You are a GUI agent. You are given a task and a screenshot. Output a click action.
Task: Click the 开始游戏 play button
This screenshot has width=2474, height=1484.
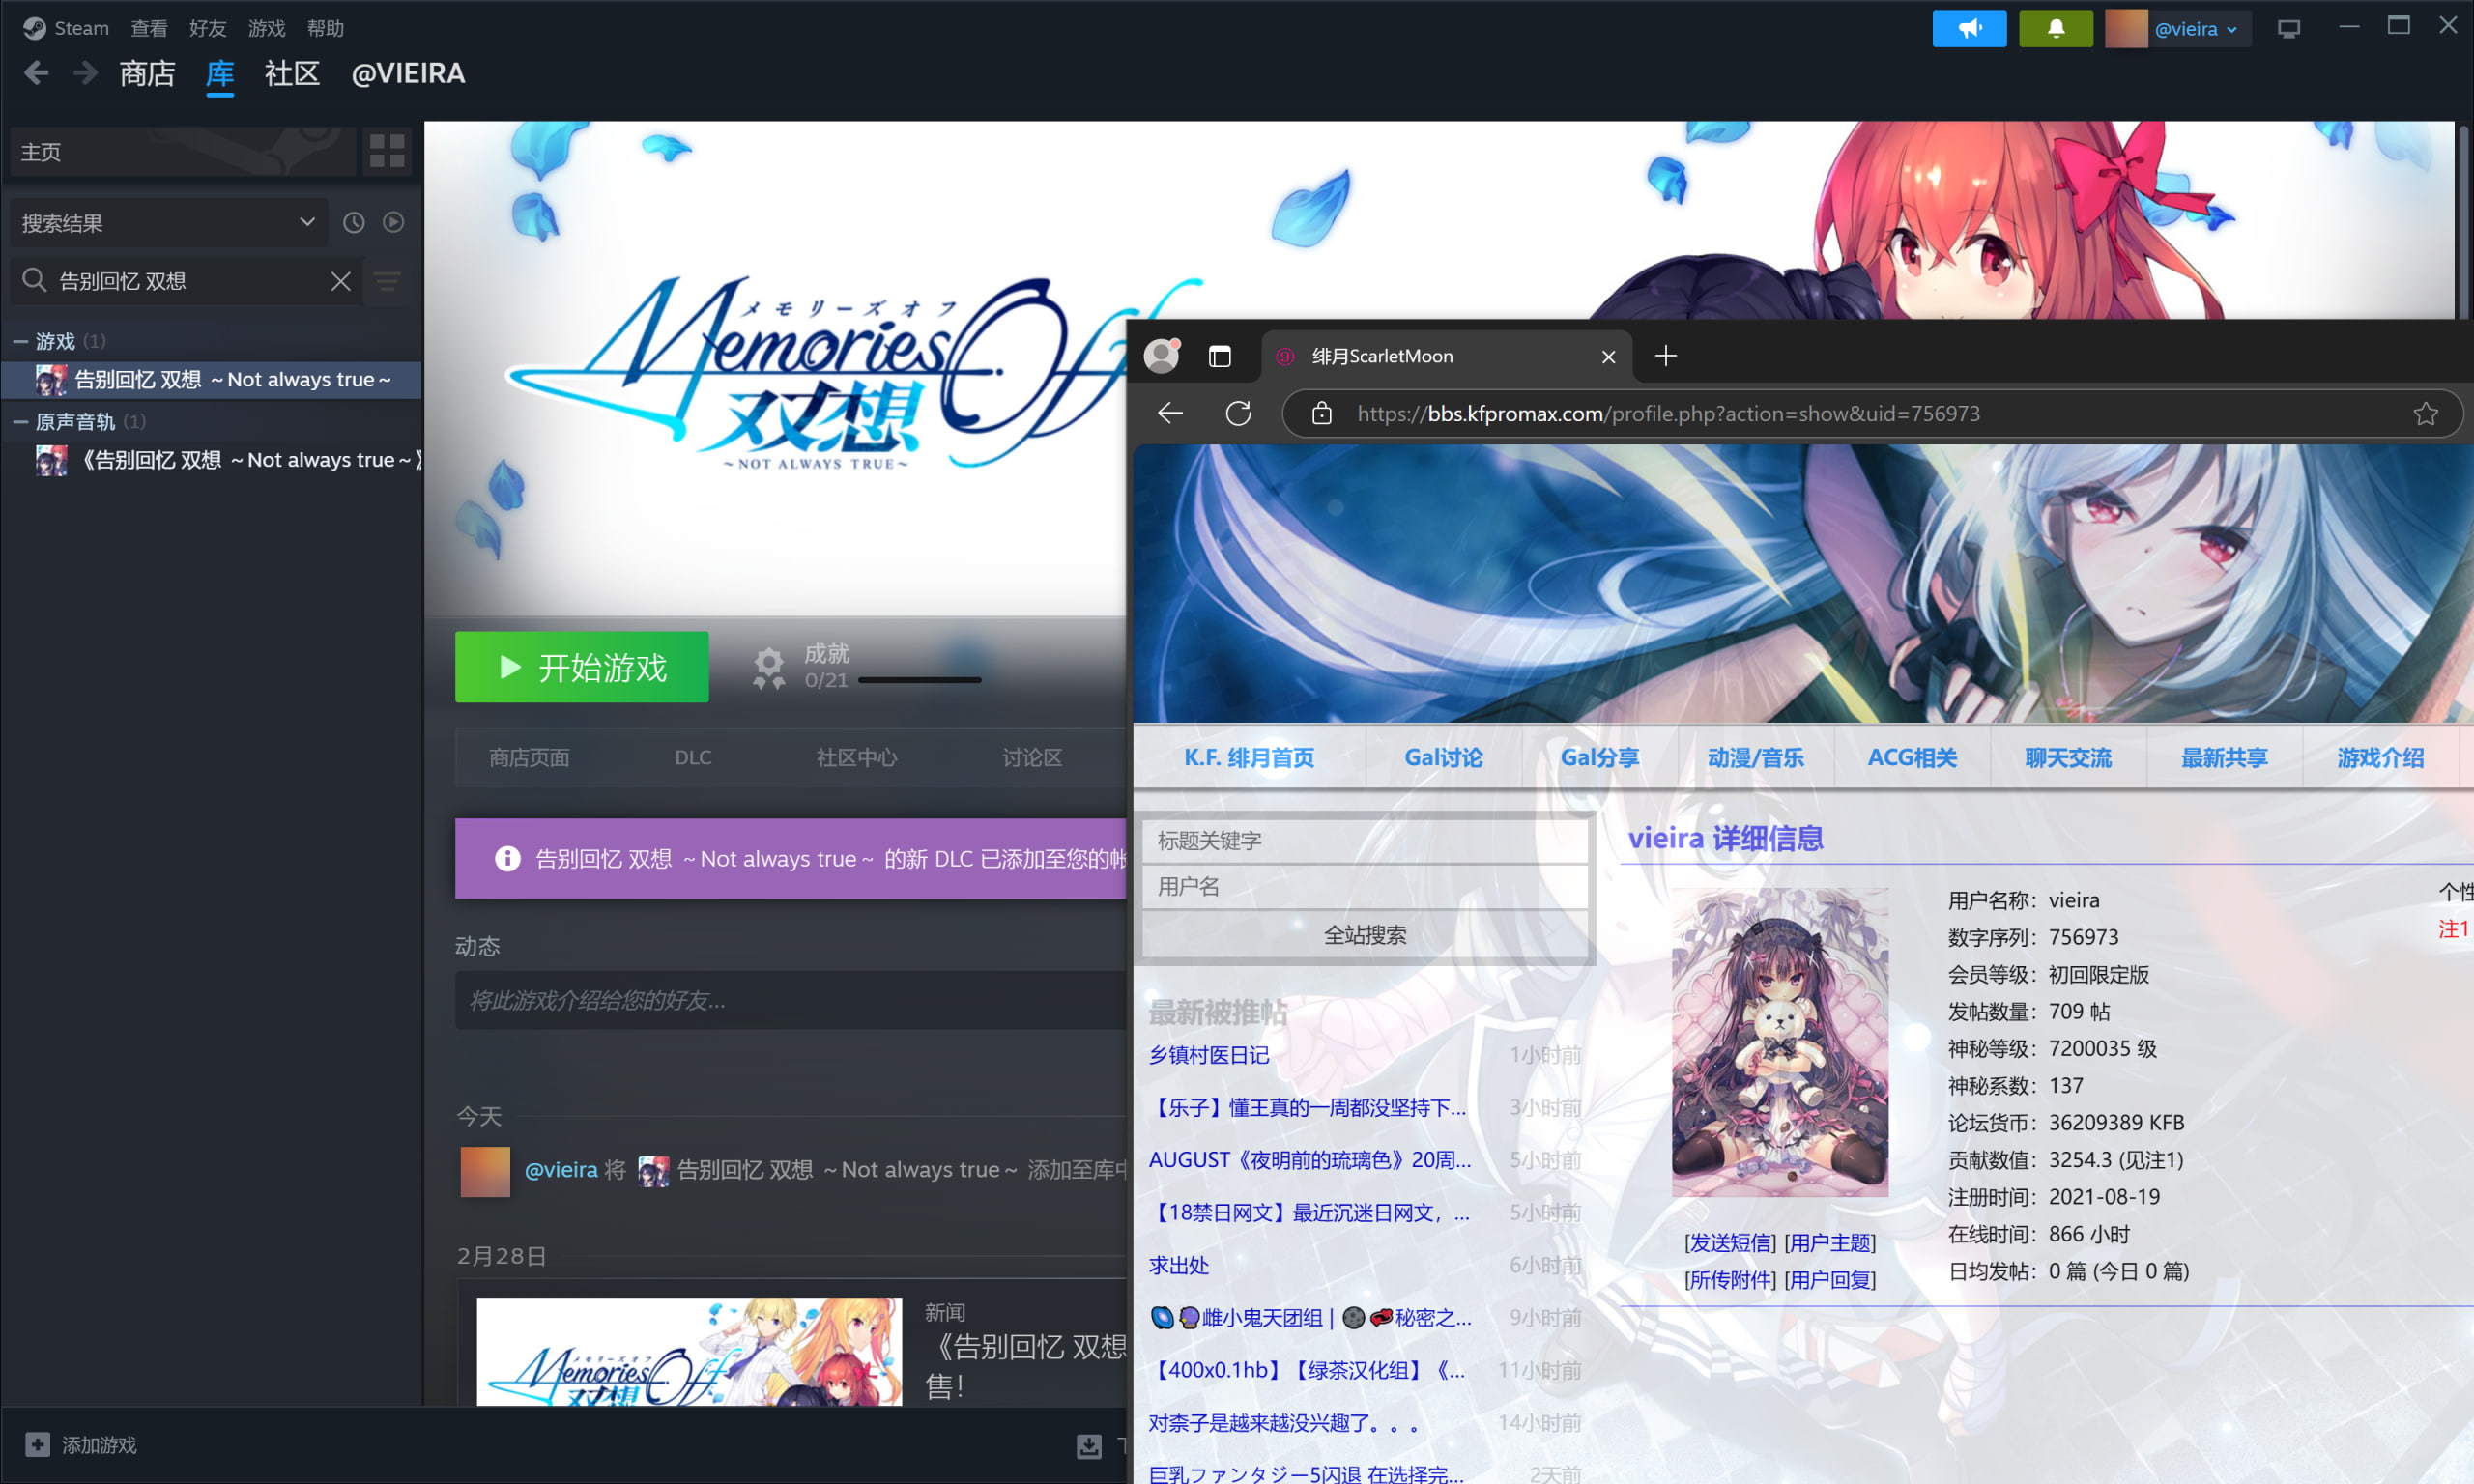coord(581,667)
